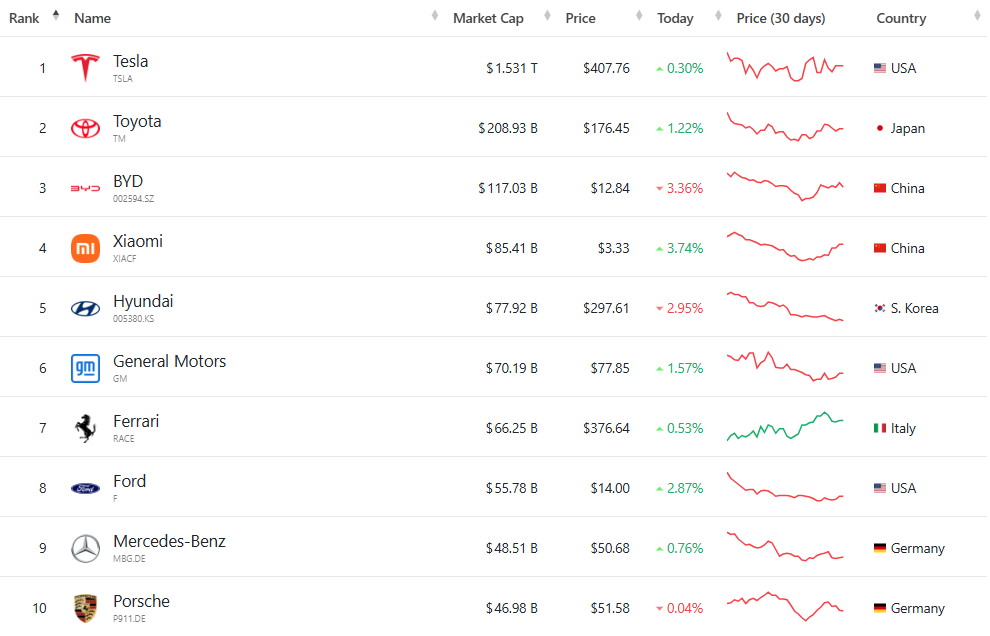The width and height of the screenshot is (990, 636).
Task: Click the Xiaomi orange logo icon
Action: [x=85, y=248]
